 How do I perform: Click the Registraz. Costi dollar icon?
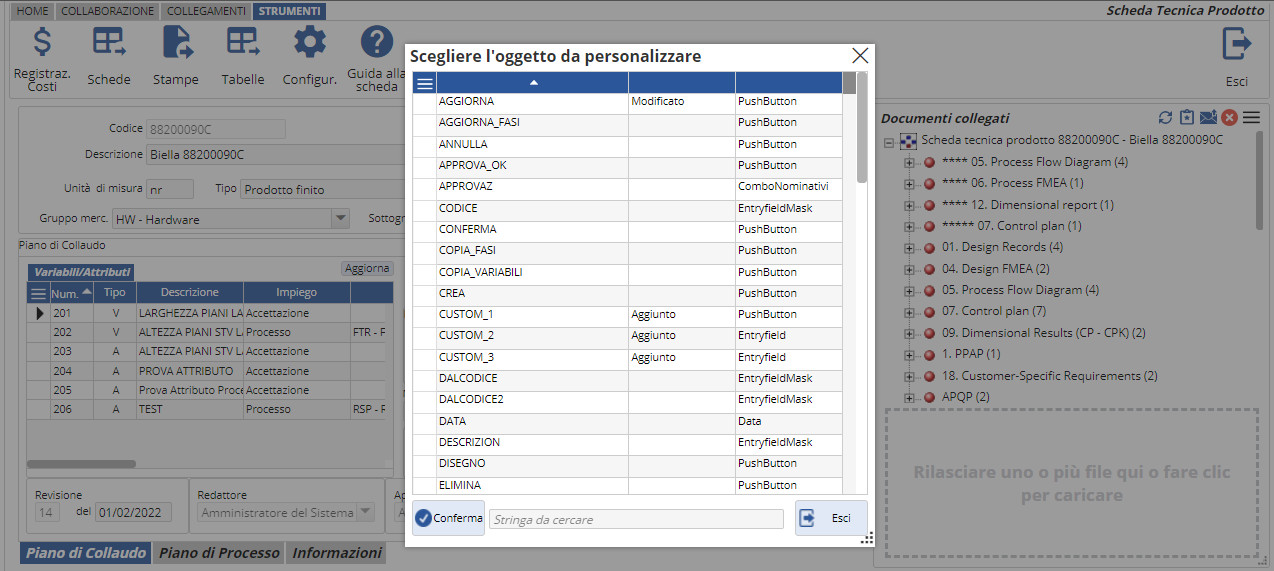pyautogui.click(x=42, y=43)
